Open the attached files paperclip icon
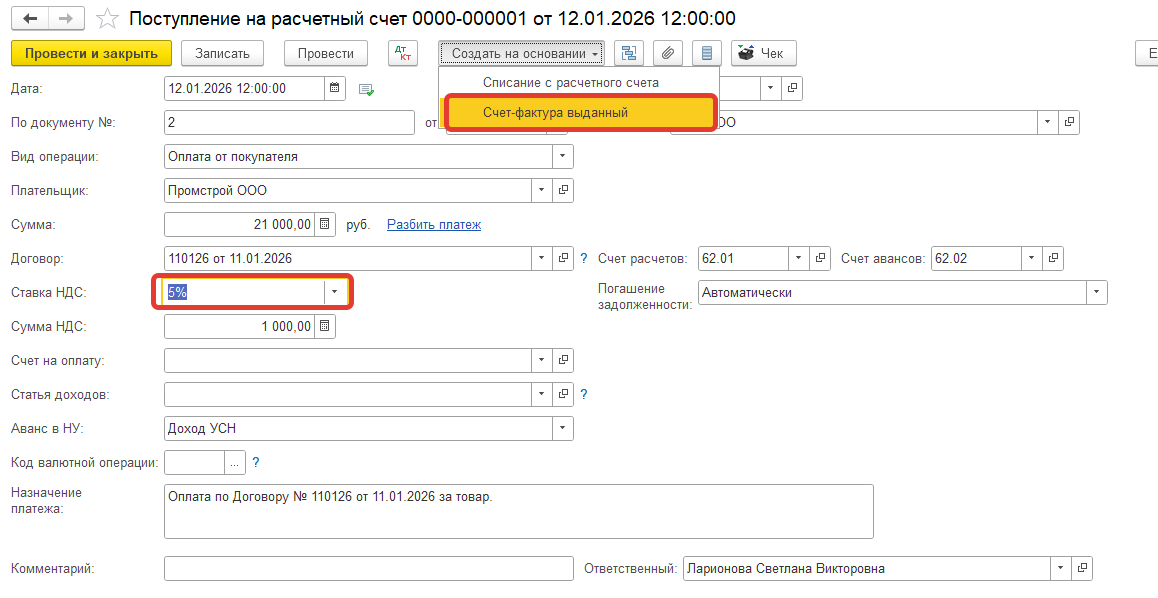Screen dimensions: 1158x598 point(668,53)
